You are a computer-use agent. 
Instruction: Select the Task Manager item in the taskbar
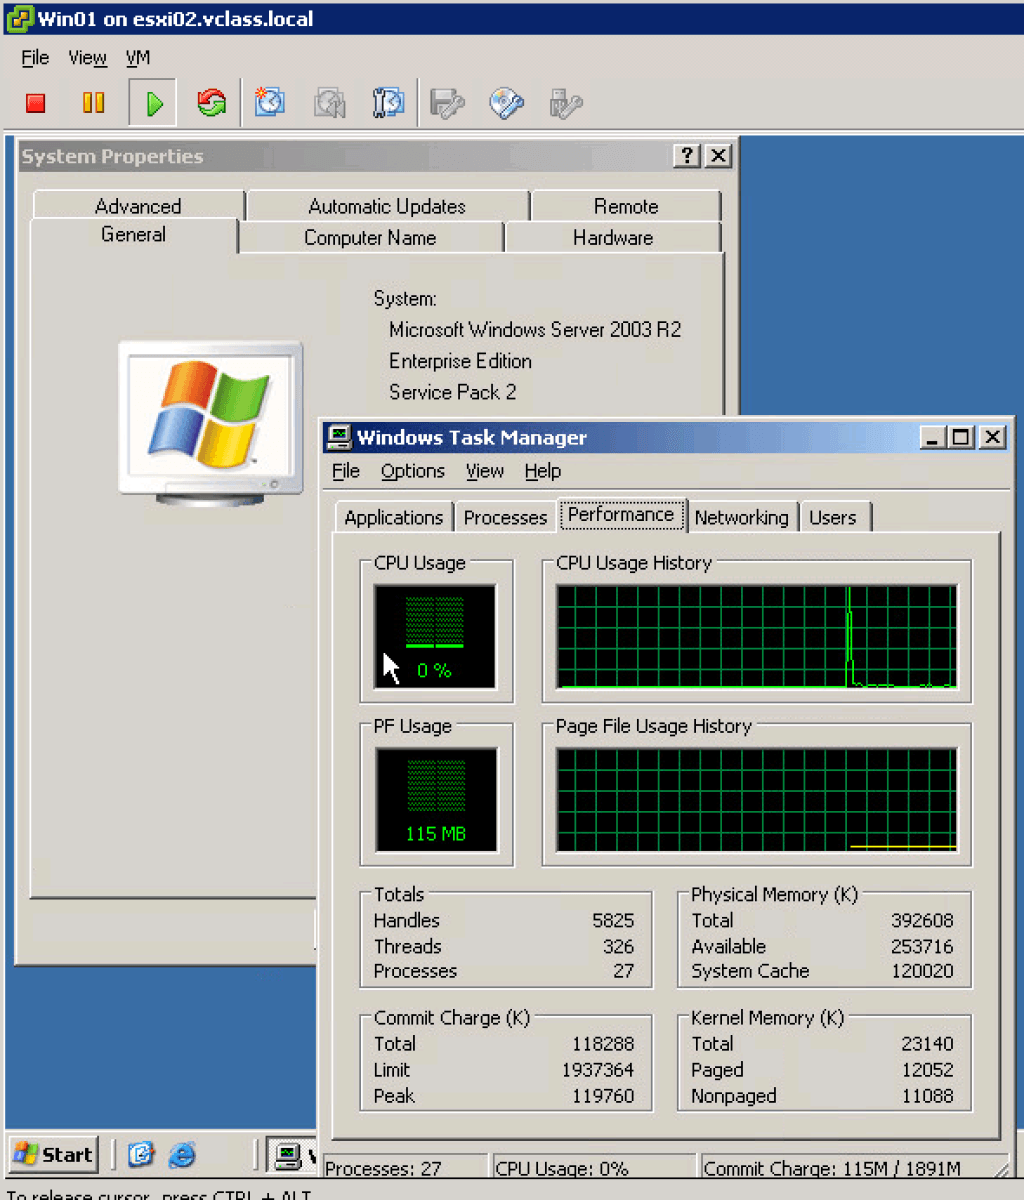point(290,1155)
